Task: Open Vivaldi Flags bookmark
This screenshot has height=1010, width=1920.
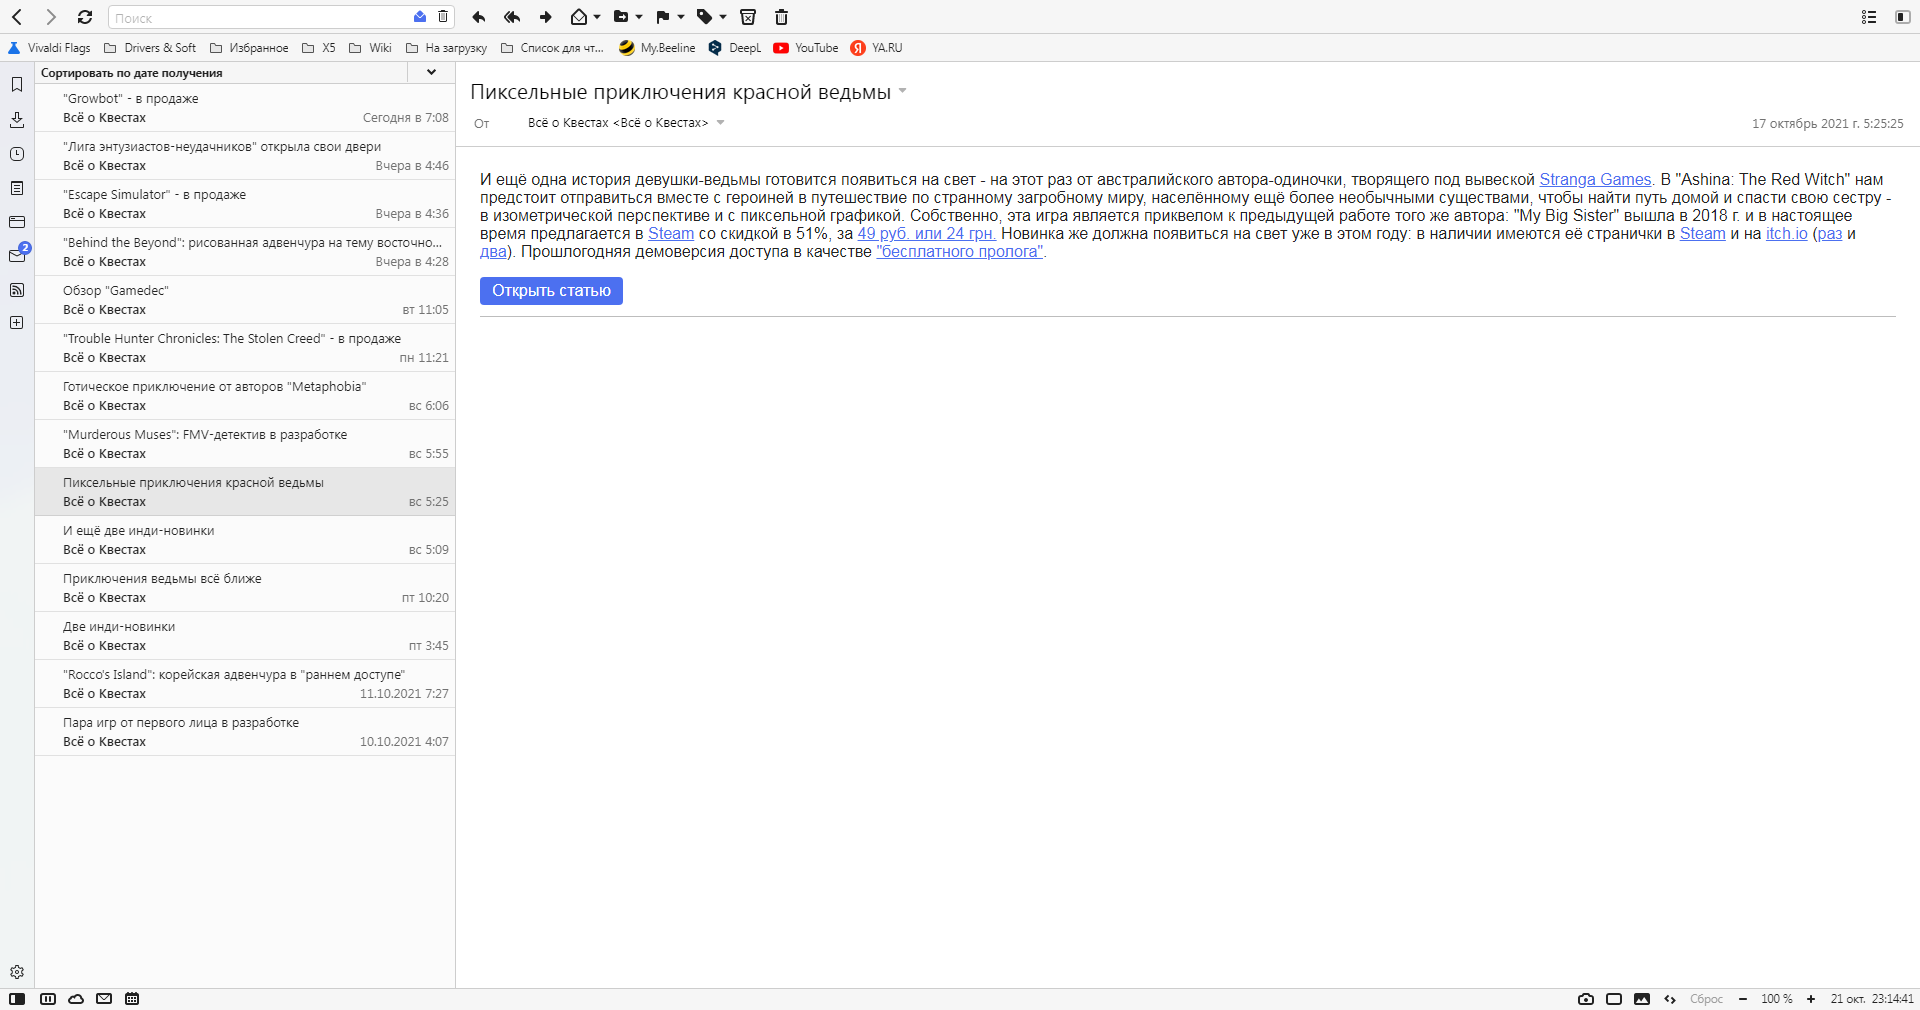Action: pyautogui.click(x=49, y=48)
